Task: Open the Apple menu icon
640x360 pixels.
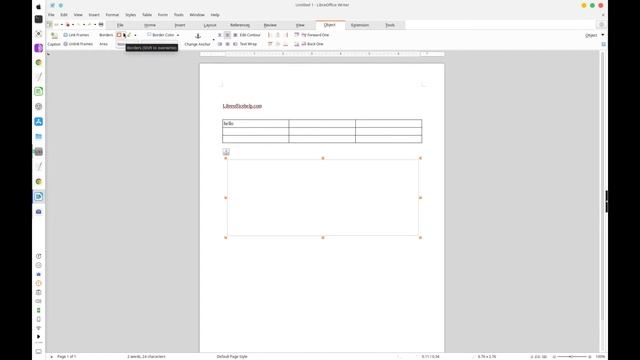Action: 38,7
